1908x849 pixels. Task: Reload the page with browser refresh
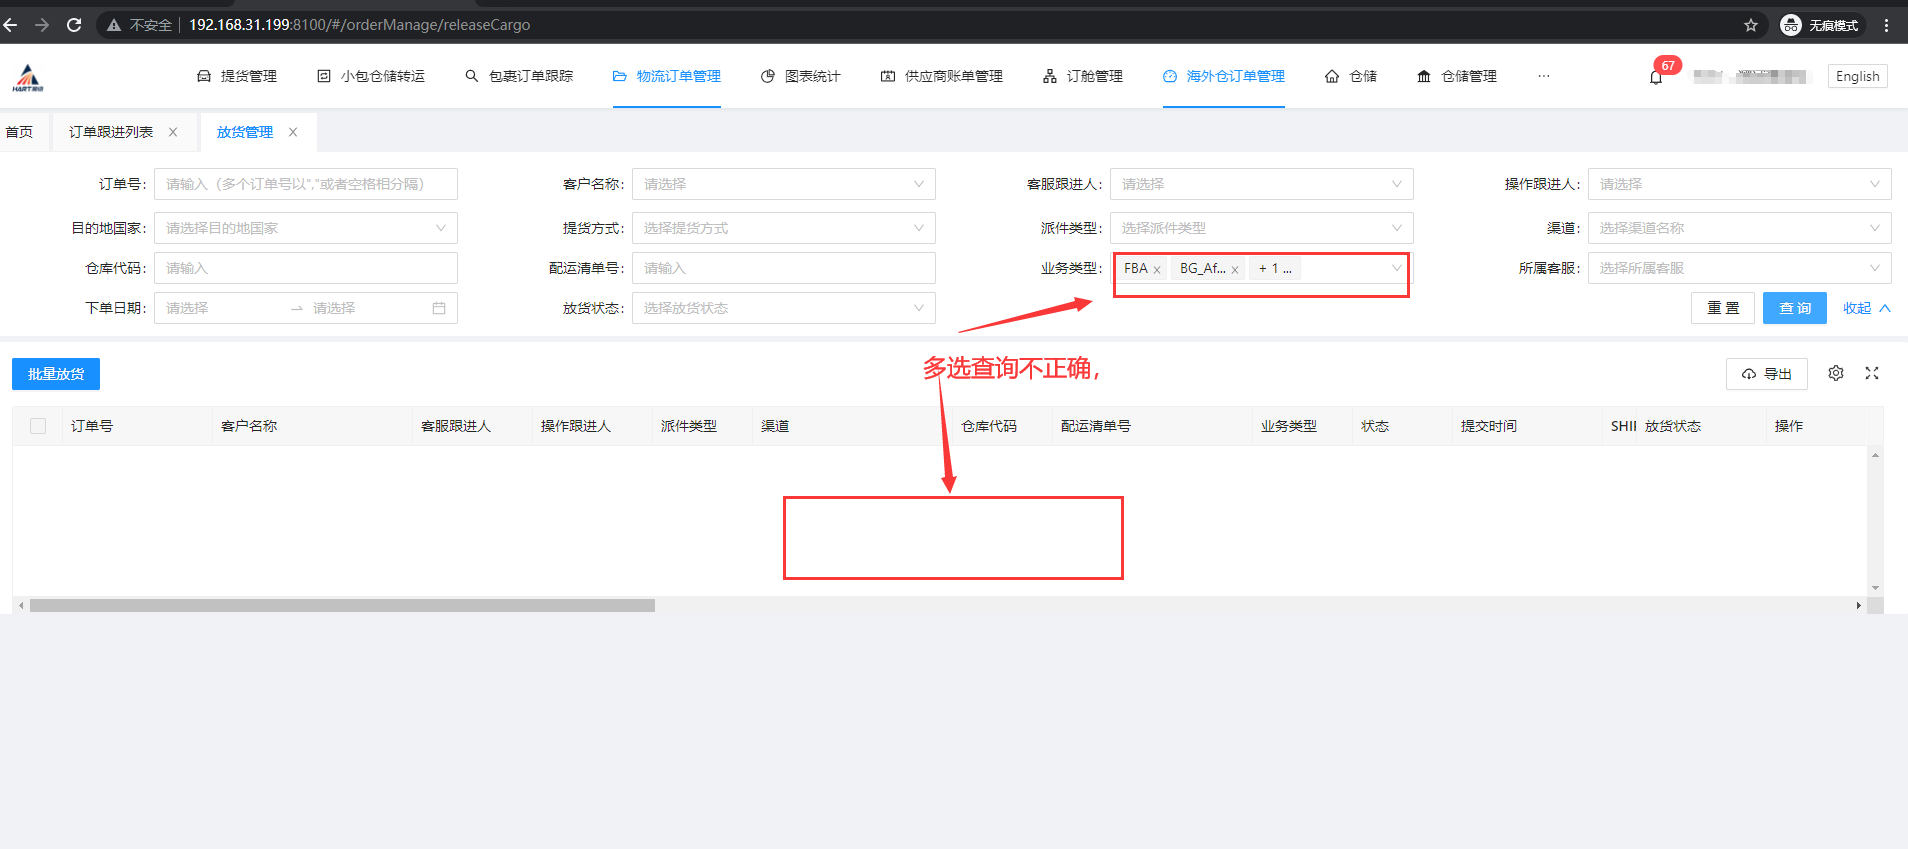[74, 25]
